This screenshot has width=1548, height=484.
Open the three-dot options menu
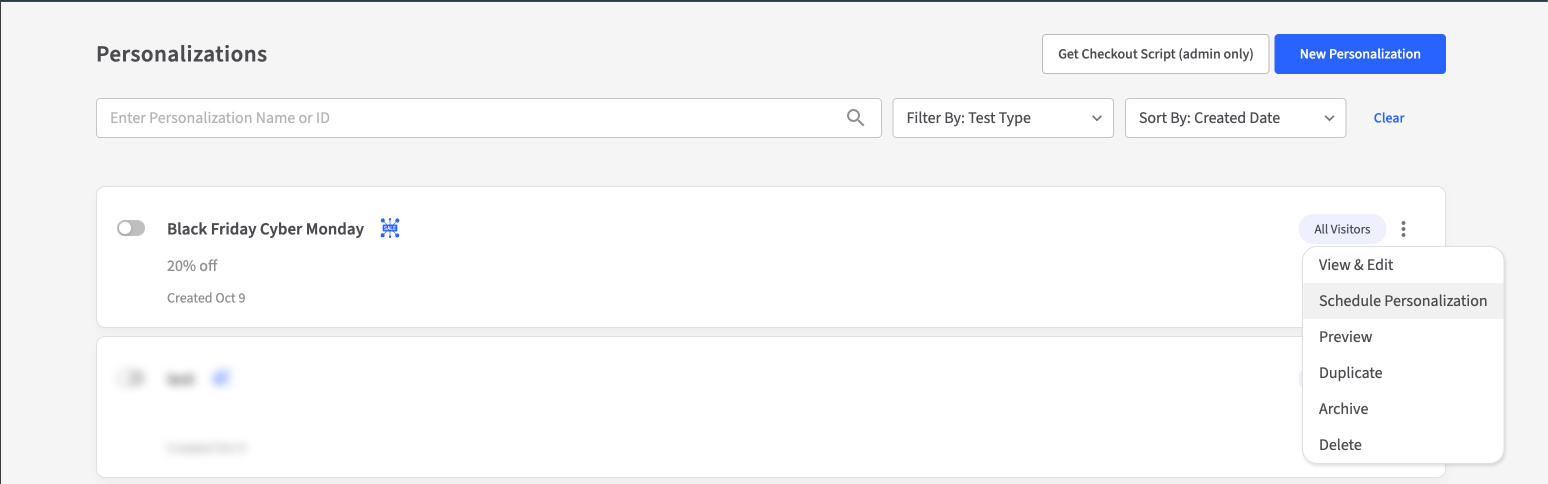[x=1404, y=229]
